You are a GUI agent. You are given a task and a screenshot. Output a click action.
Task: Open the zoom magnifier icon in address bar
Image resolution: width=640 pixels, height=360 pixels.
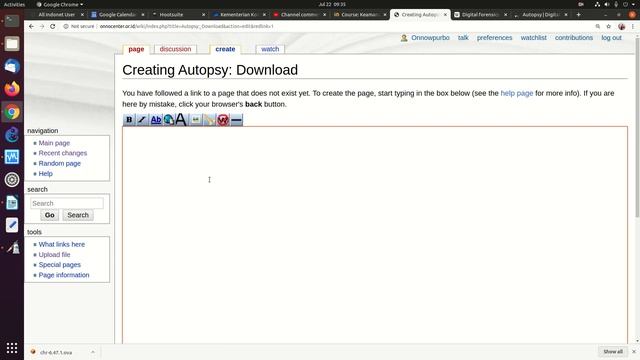[x=598, y=26]
